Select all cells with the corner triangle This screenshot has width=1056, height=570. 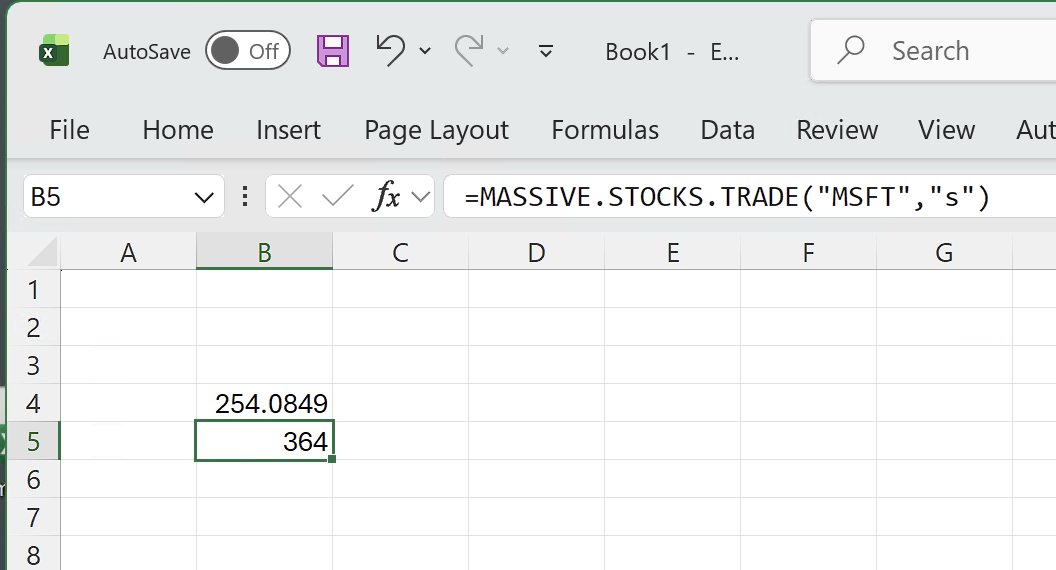42,252
